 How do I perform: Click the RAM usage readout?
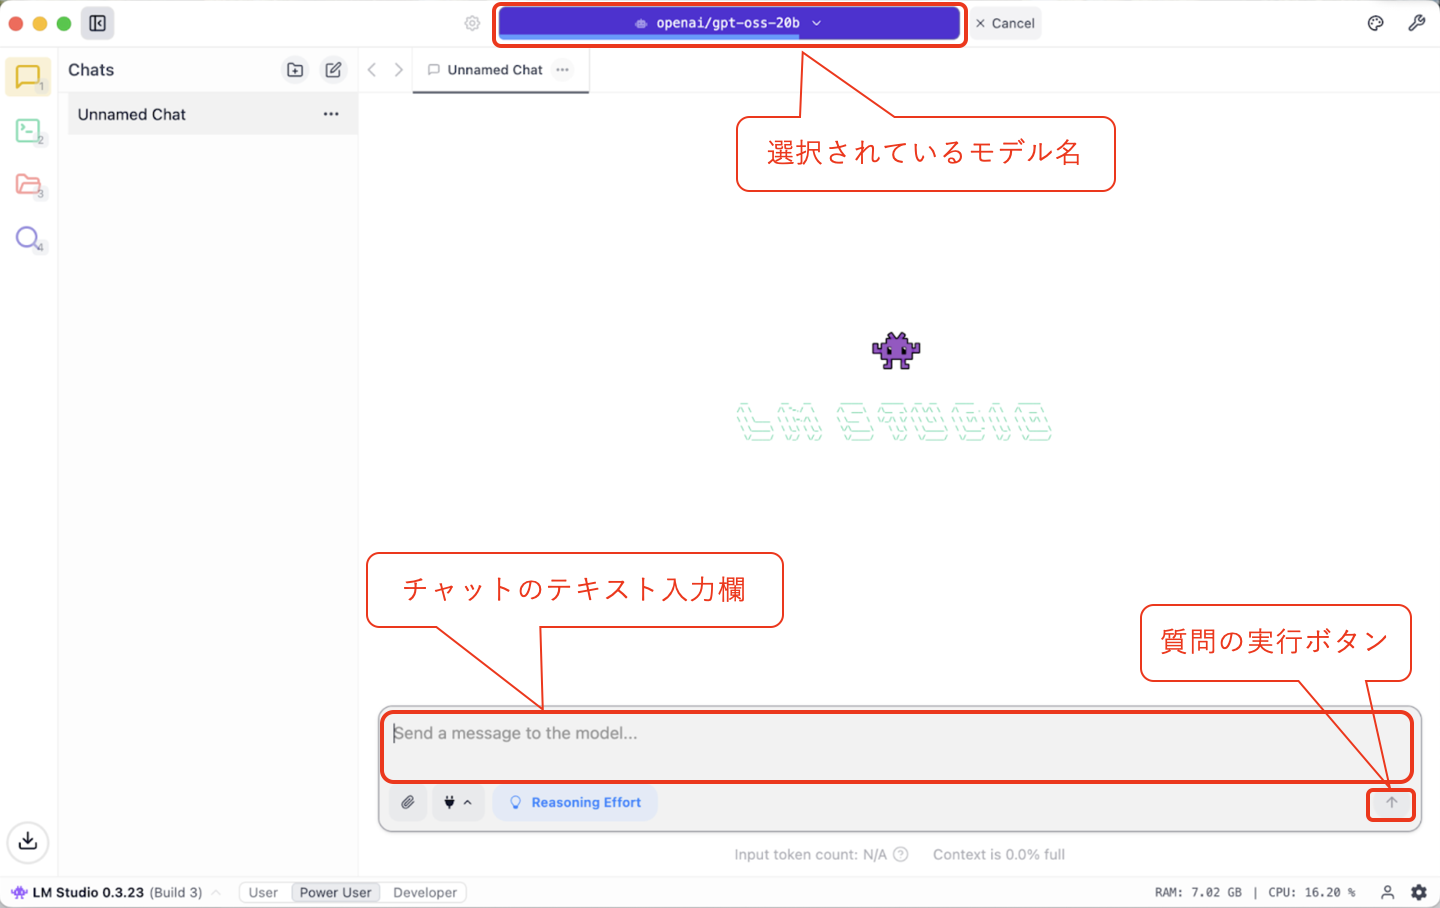(1198, 892)
